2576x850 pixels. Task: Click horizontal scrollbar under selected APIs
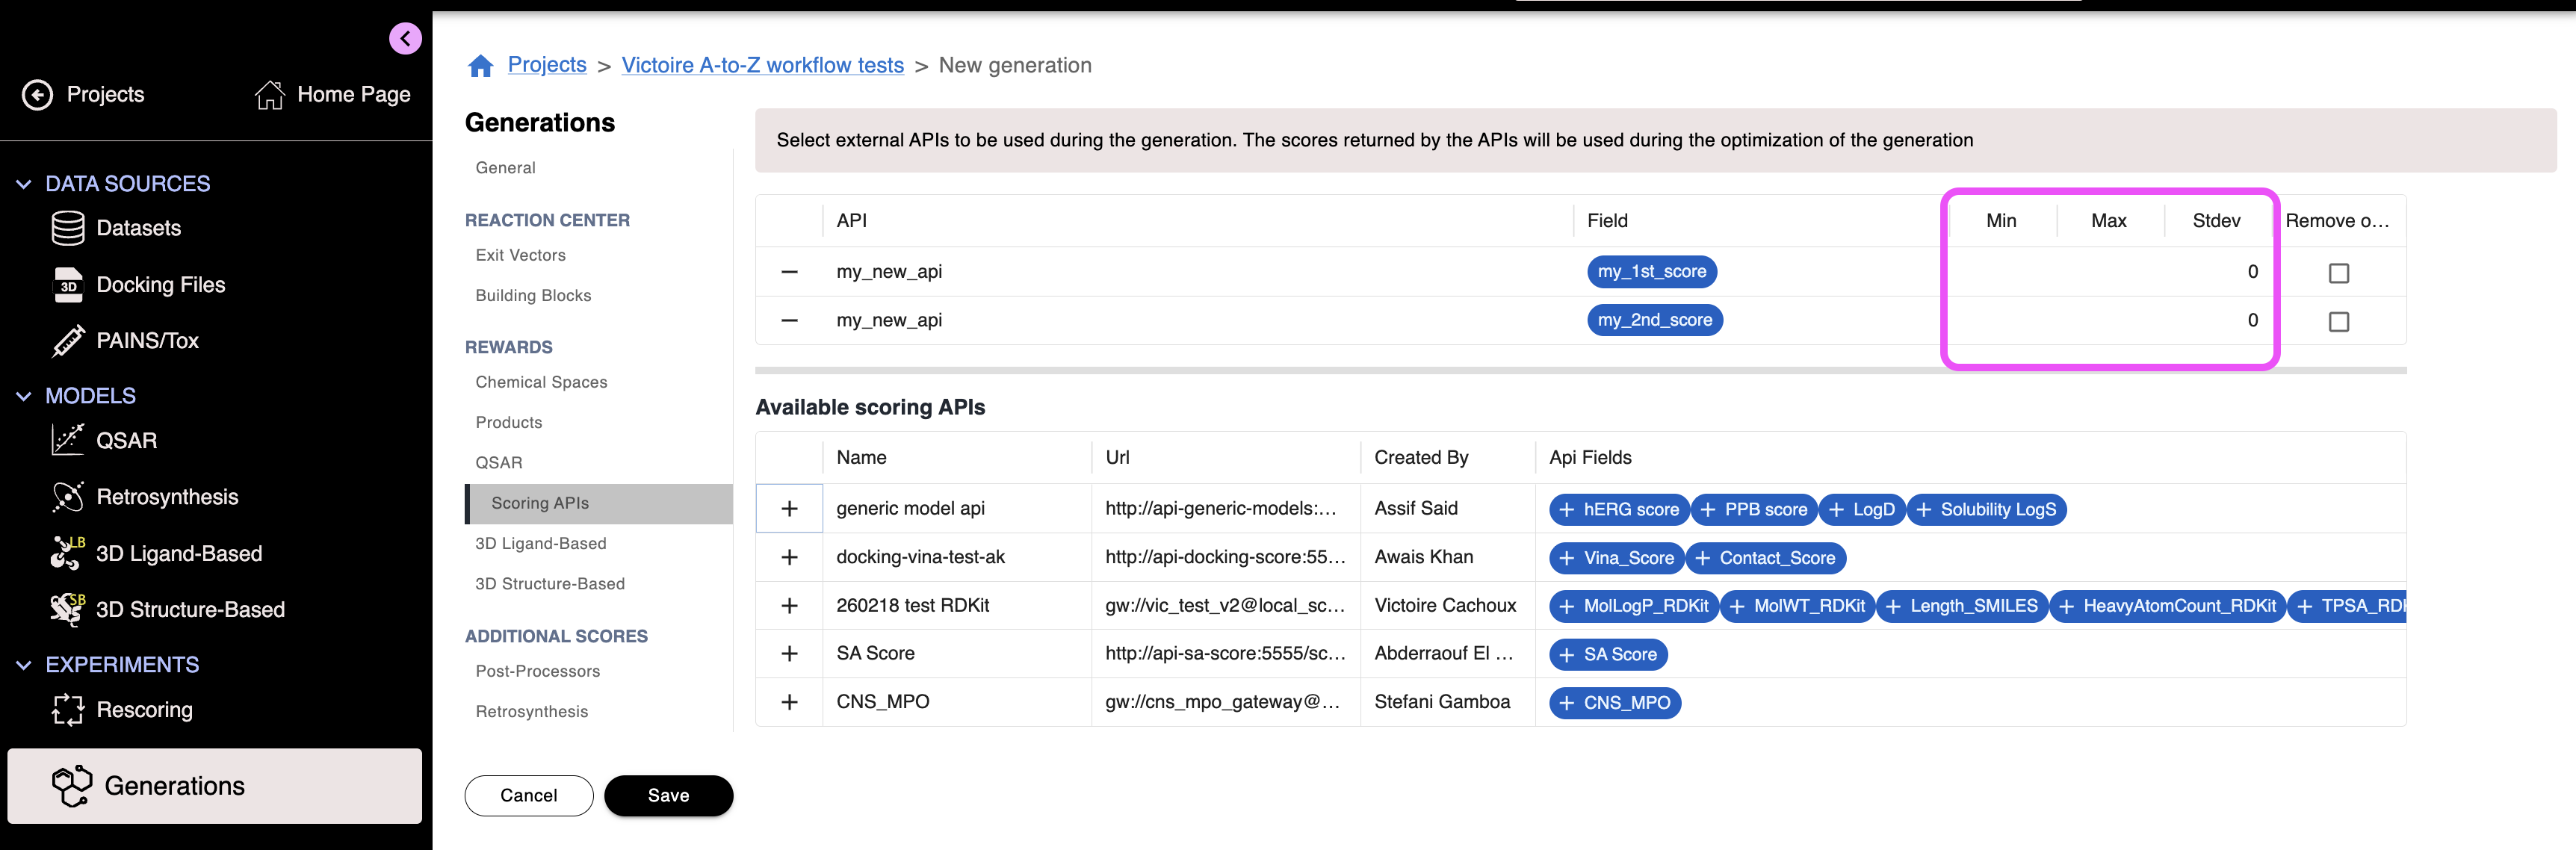tap(1580, 370)
